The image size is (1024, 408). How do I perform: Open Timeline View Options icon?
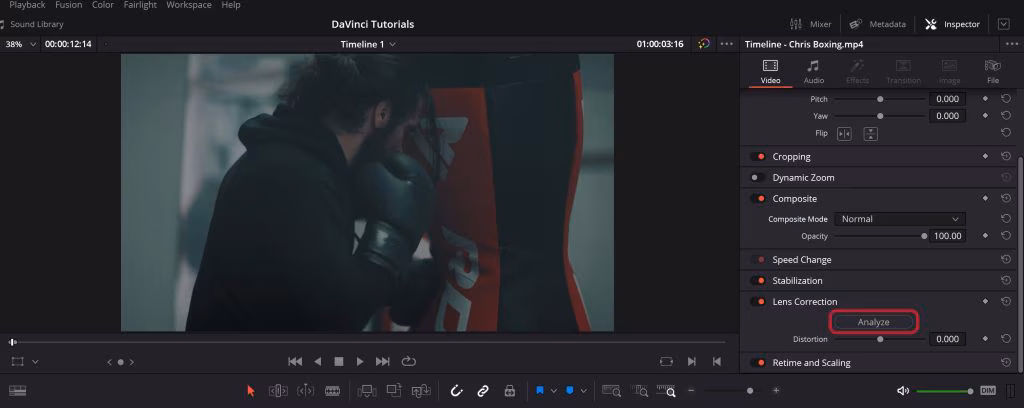(x=17, y=390)
